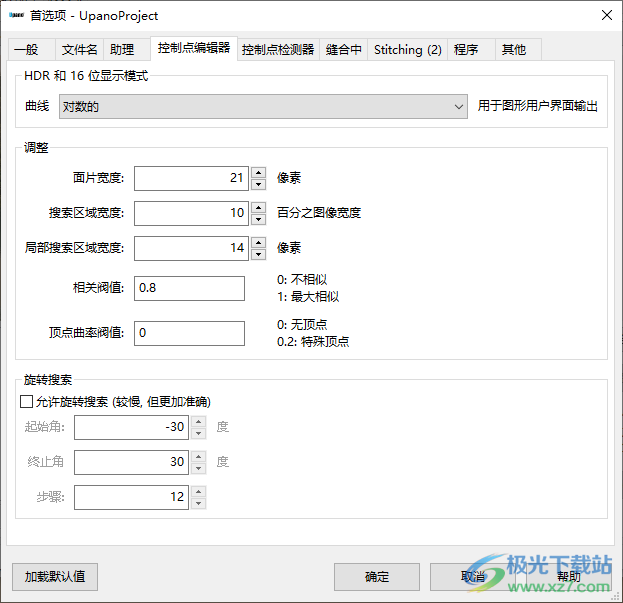623x603 pixels.
Task: Switch to the 缝合中 tab
Action: tap(344, 50)
